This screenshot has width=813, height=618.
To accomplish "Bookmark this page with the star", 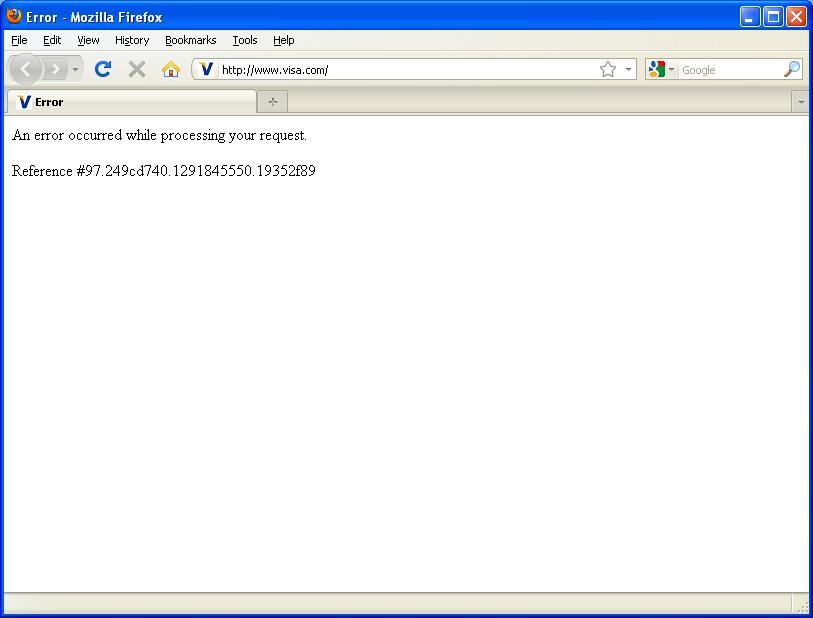I will click(607, 69).
